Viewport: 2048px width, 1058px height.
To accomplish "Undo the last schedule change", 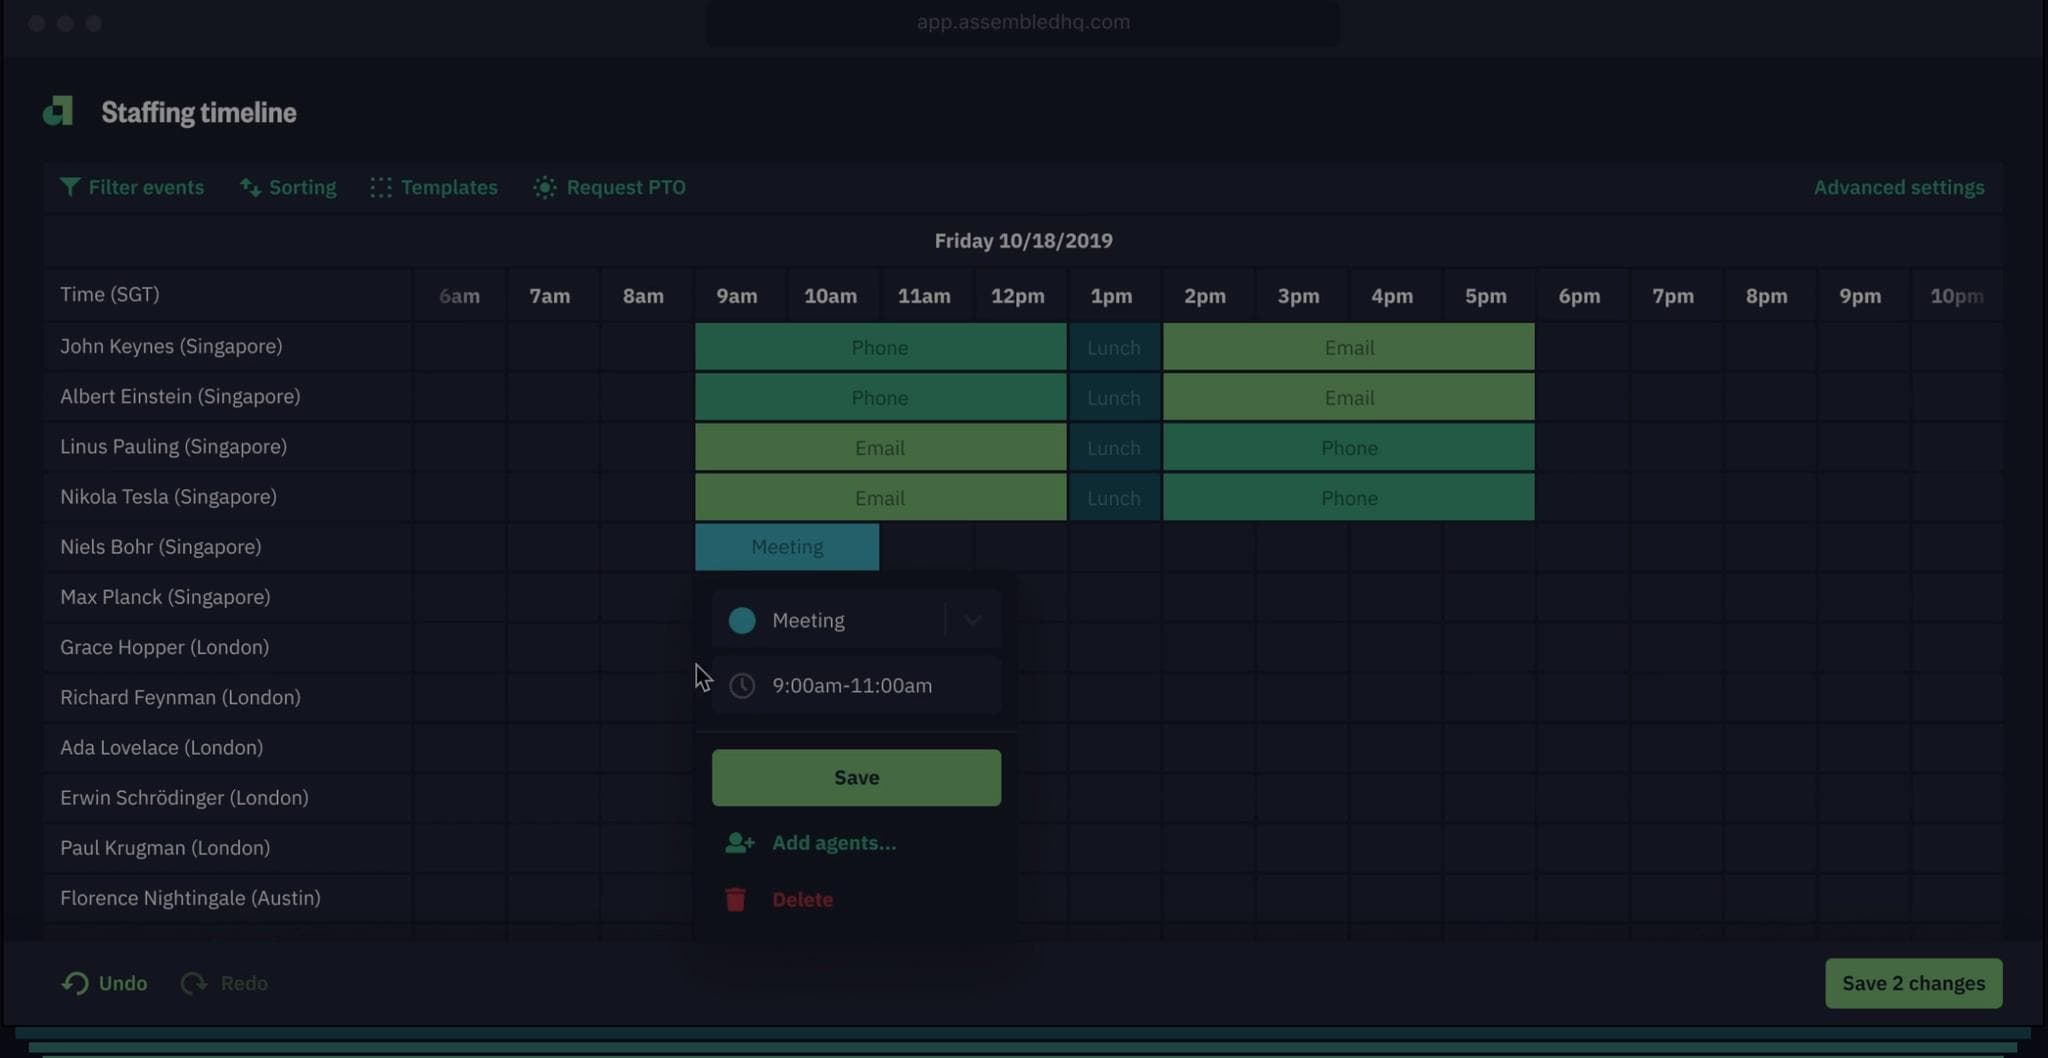I will [103, 983].
